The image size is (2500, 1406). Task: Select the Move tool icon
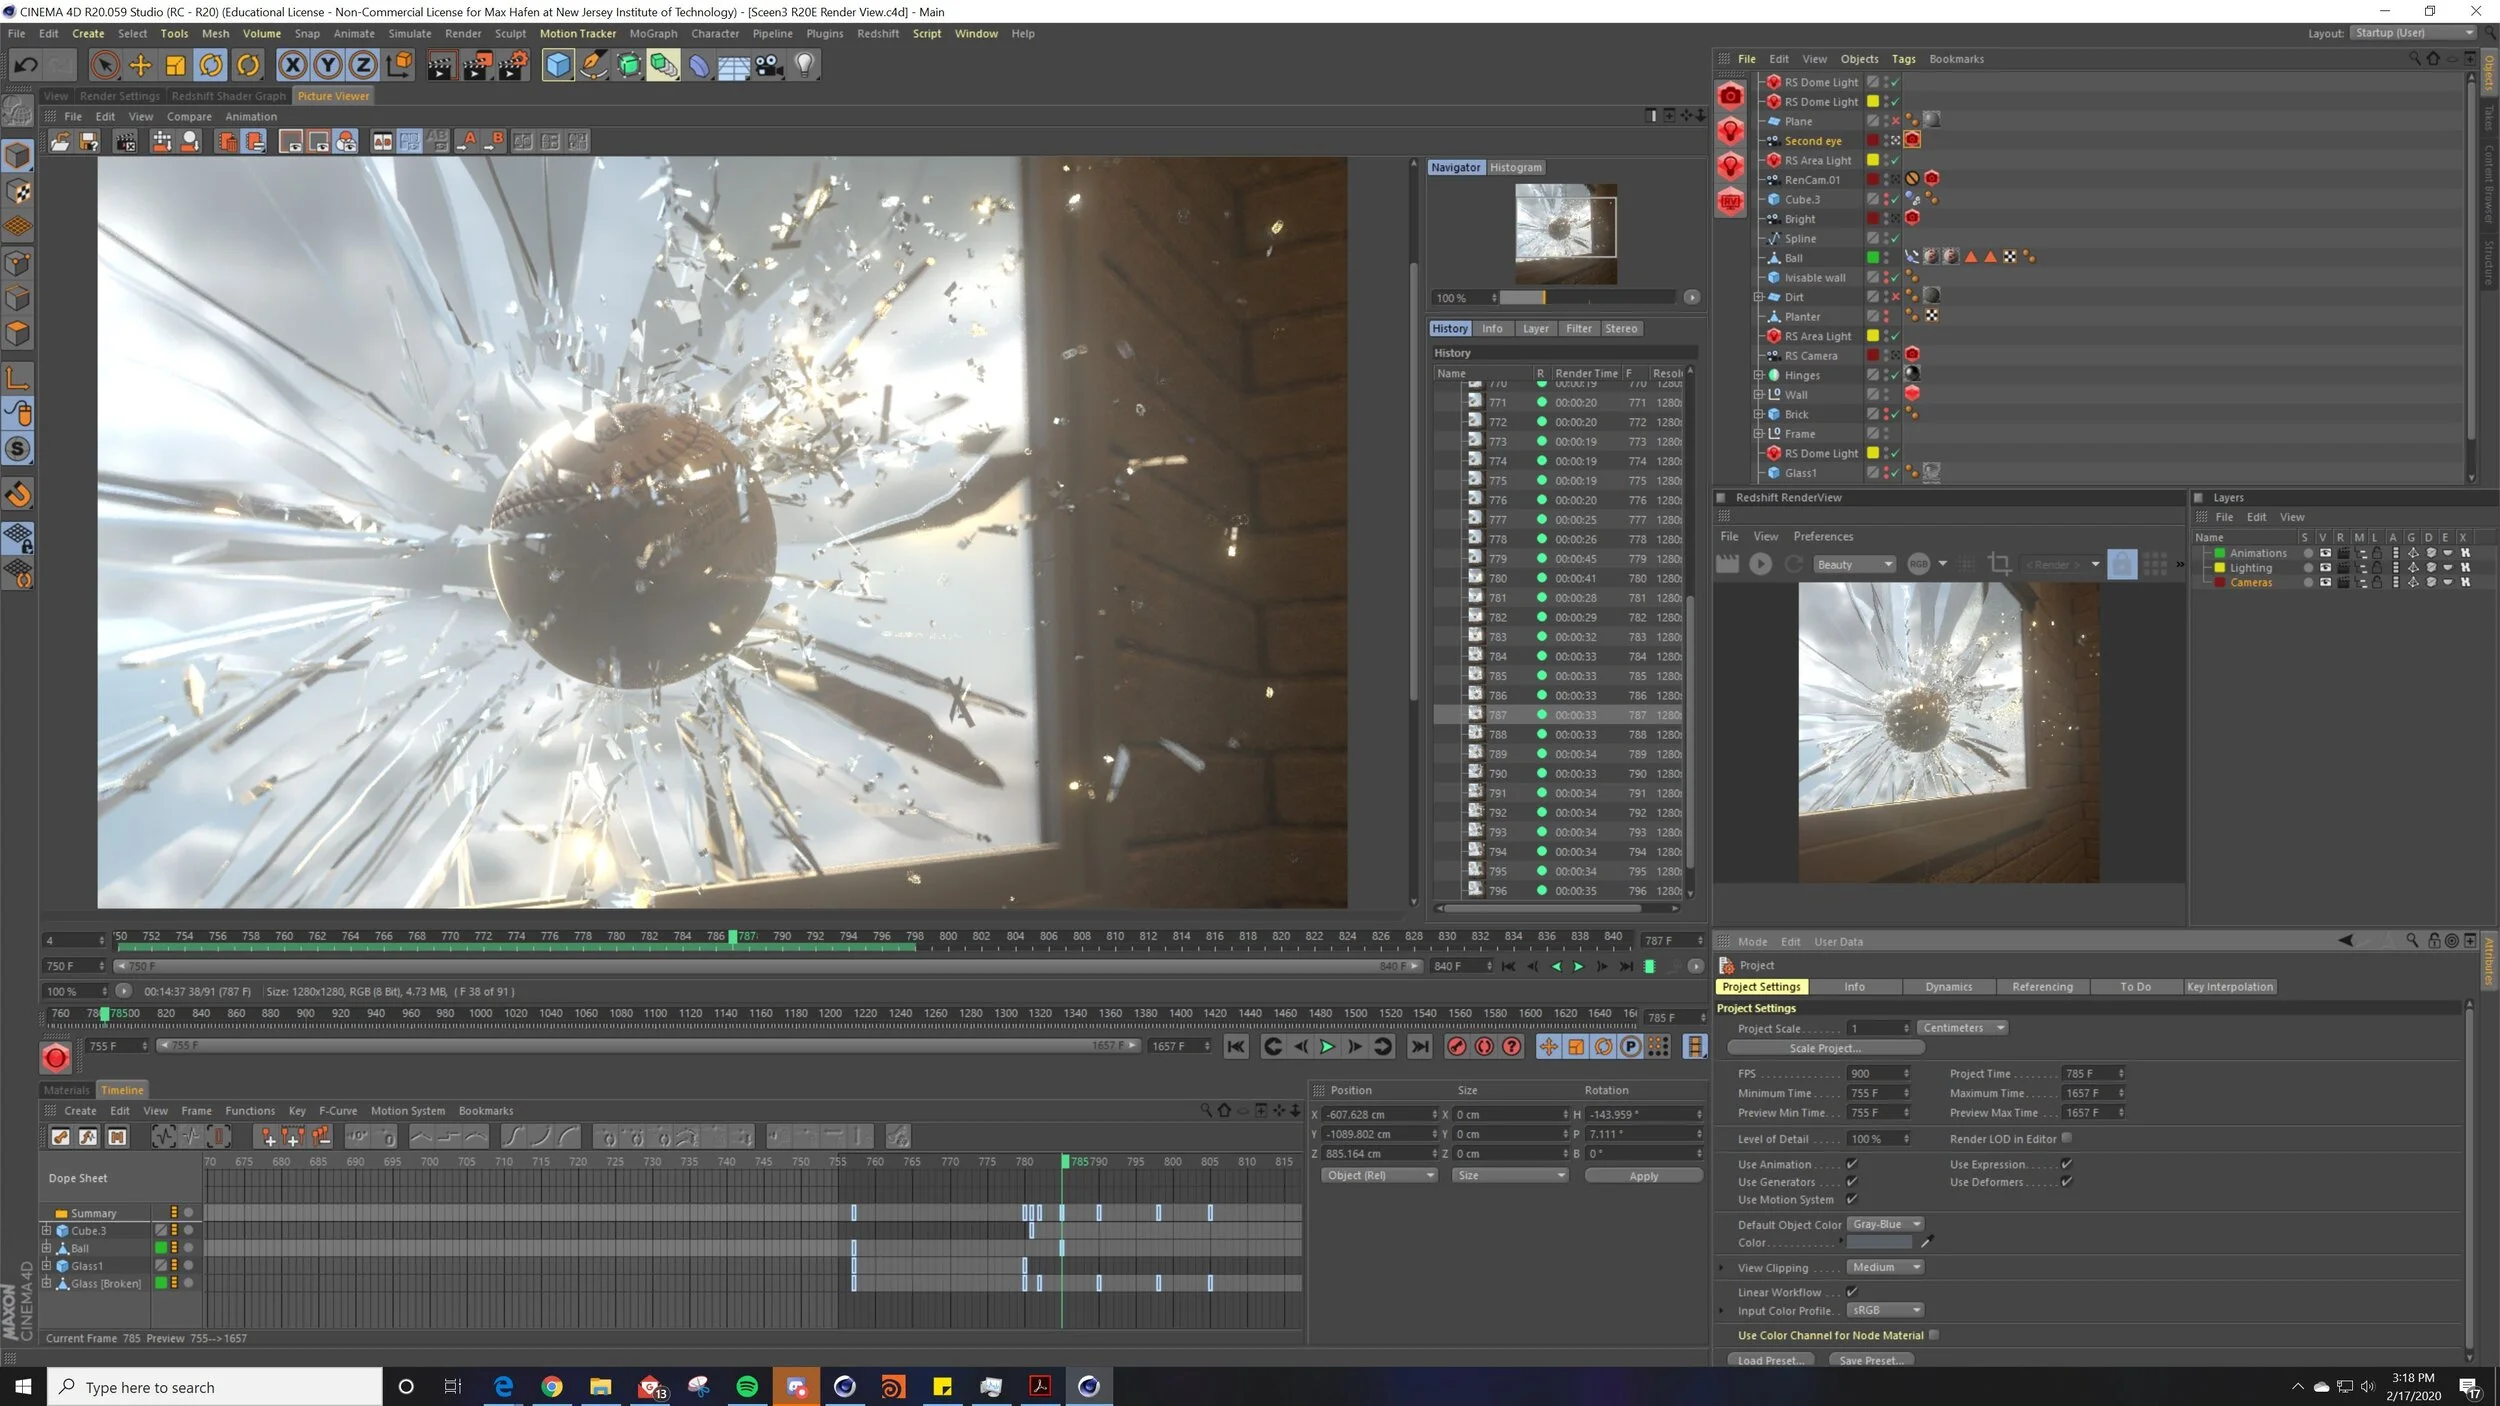(x=140, y=66)
